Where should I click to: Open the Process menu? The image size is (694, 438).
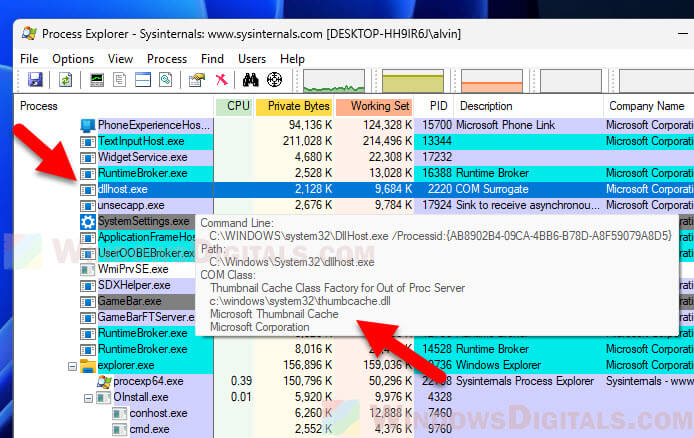point(167,59)
